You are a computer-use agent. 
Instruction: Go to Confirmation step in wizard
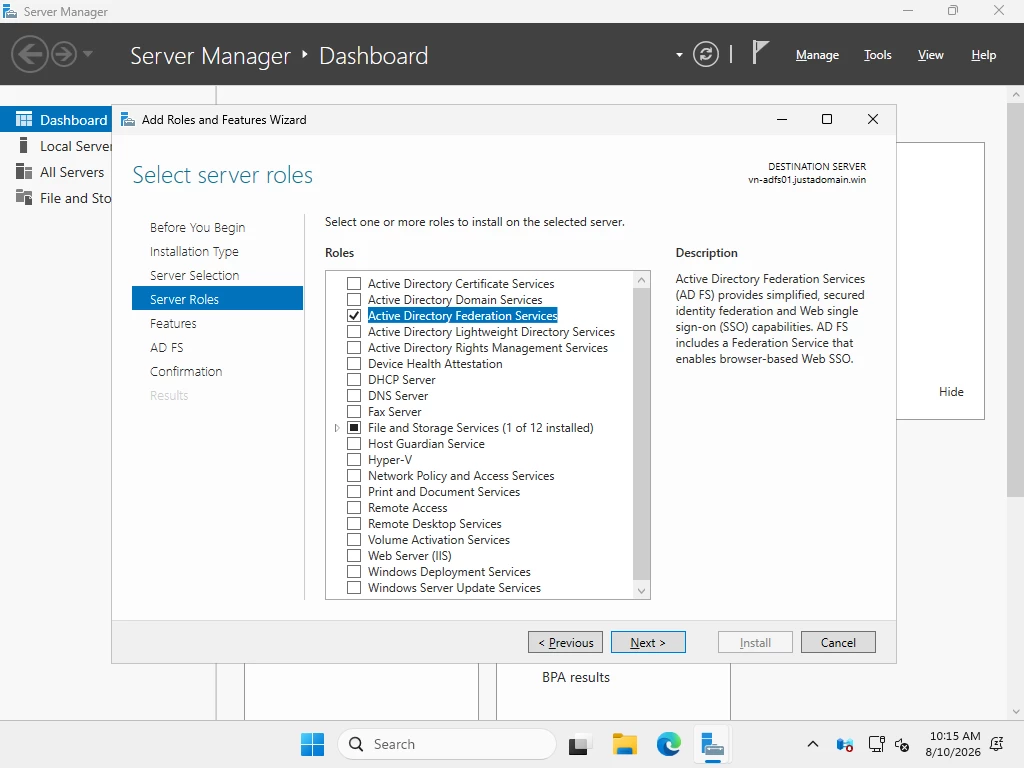(185, 372)
